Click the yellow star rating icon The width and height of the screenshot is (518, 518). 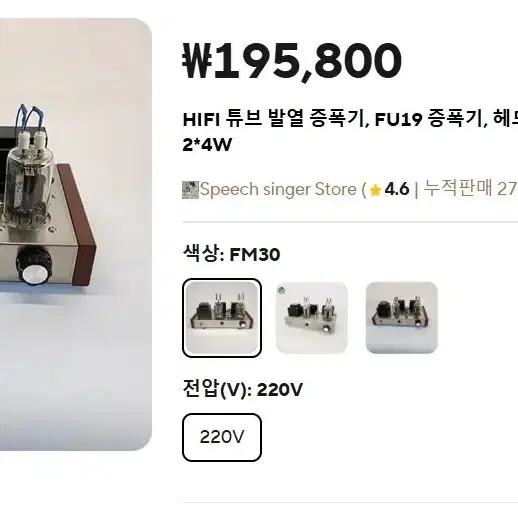coord(376,190)
